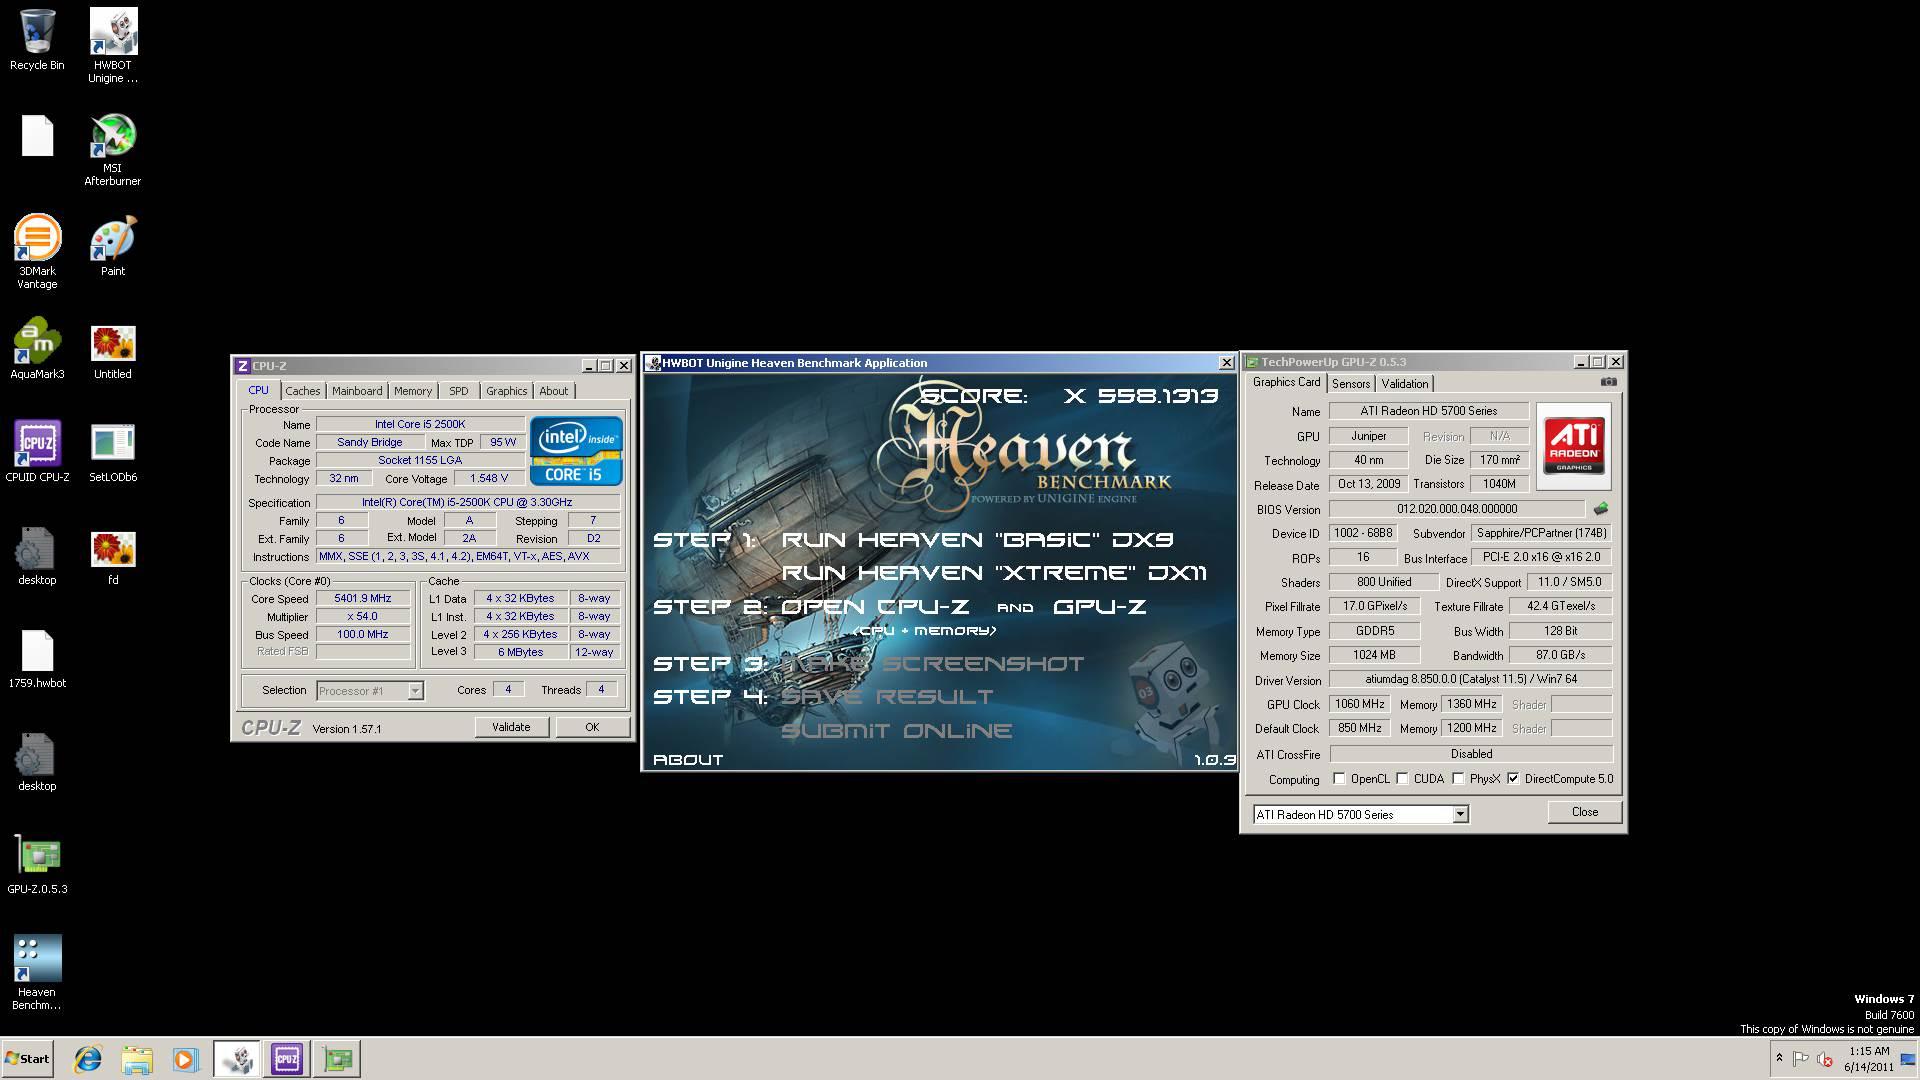
Task: Launch MSI Afterburner desktop shortcut
Action: coord(113,149)
